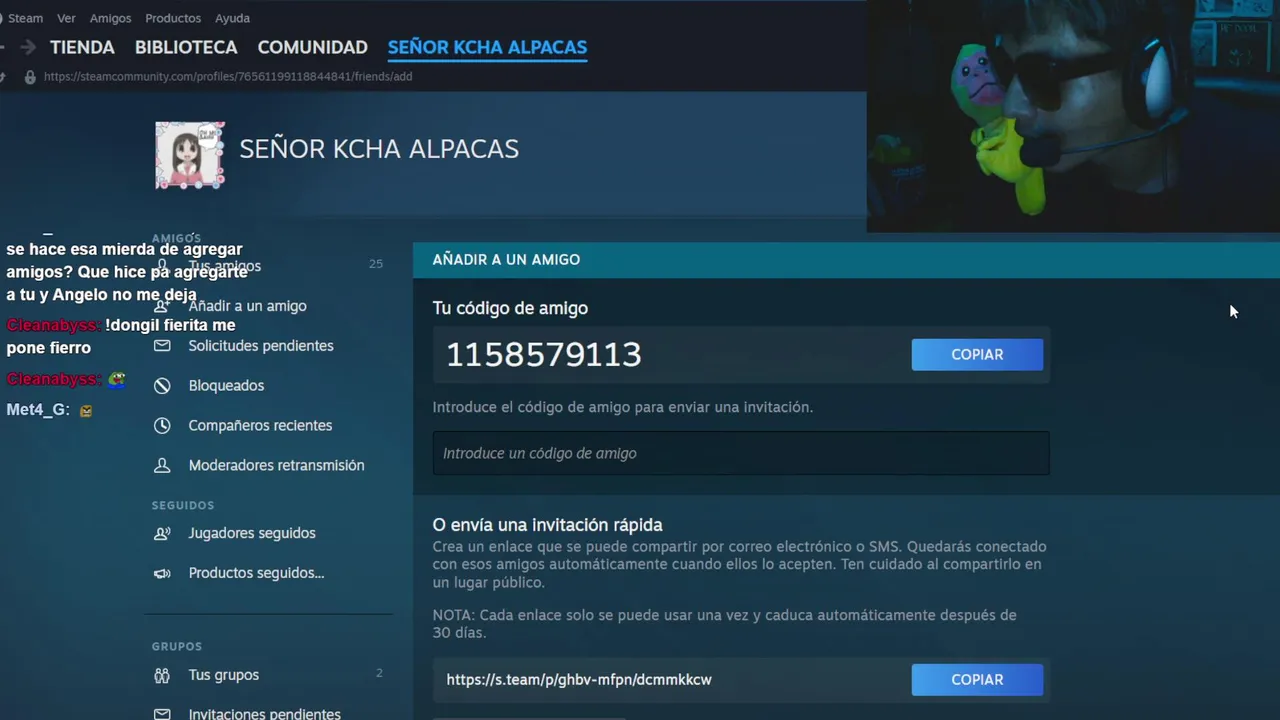The height and width of the screenshot is (720, 1280).
Task: Open Compañeros recientes
Action: (x=260, y=426)
